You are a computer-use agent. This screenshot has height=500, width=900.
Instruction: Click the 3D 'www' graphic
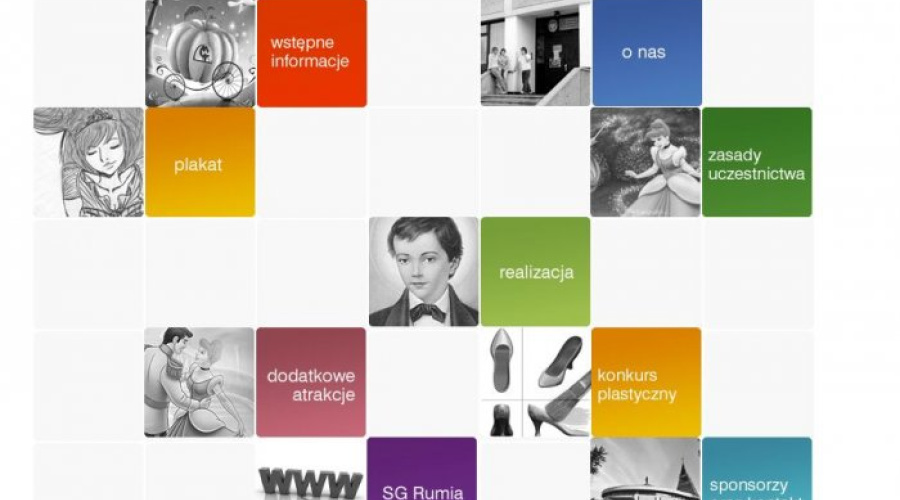tap(311, 470)
